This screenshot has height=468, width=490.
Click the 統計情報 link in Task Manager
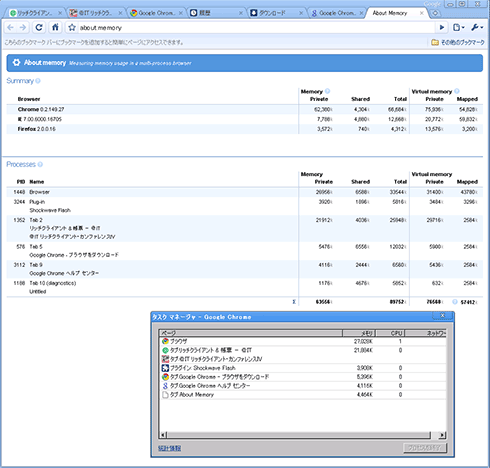click(169, 448)
